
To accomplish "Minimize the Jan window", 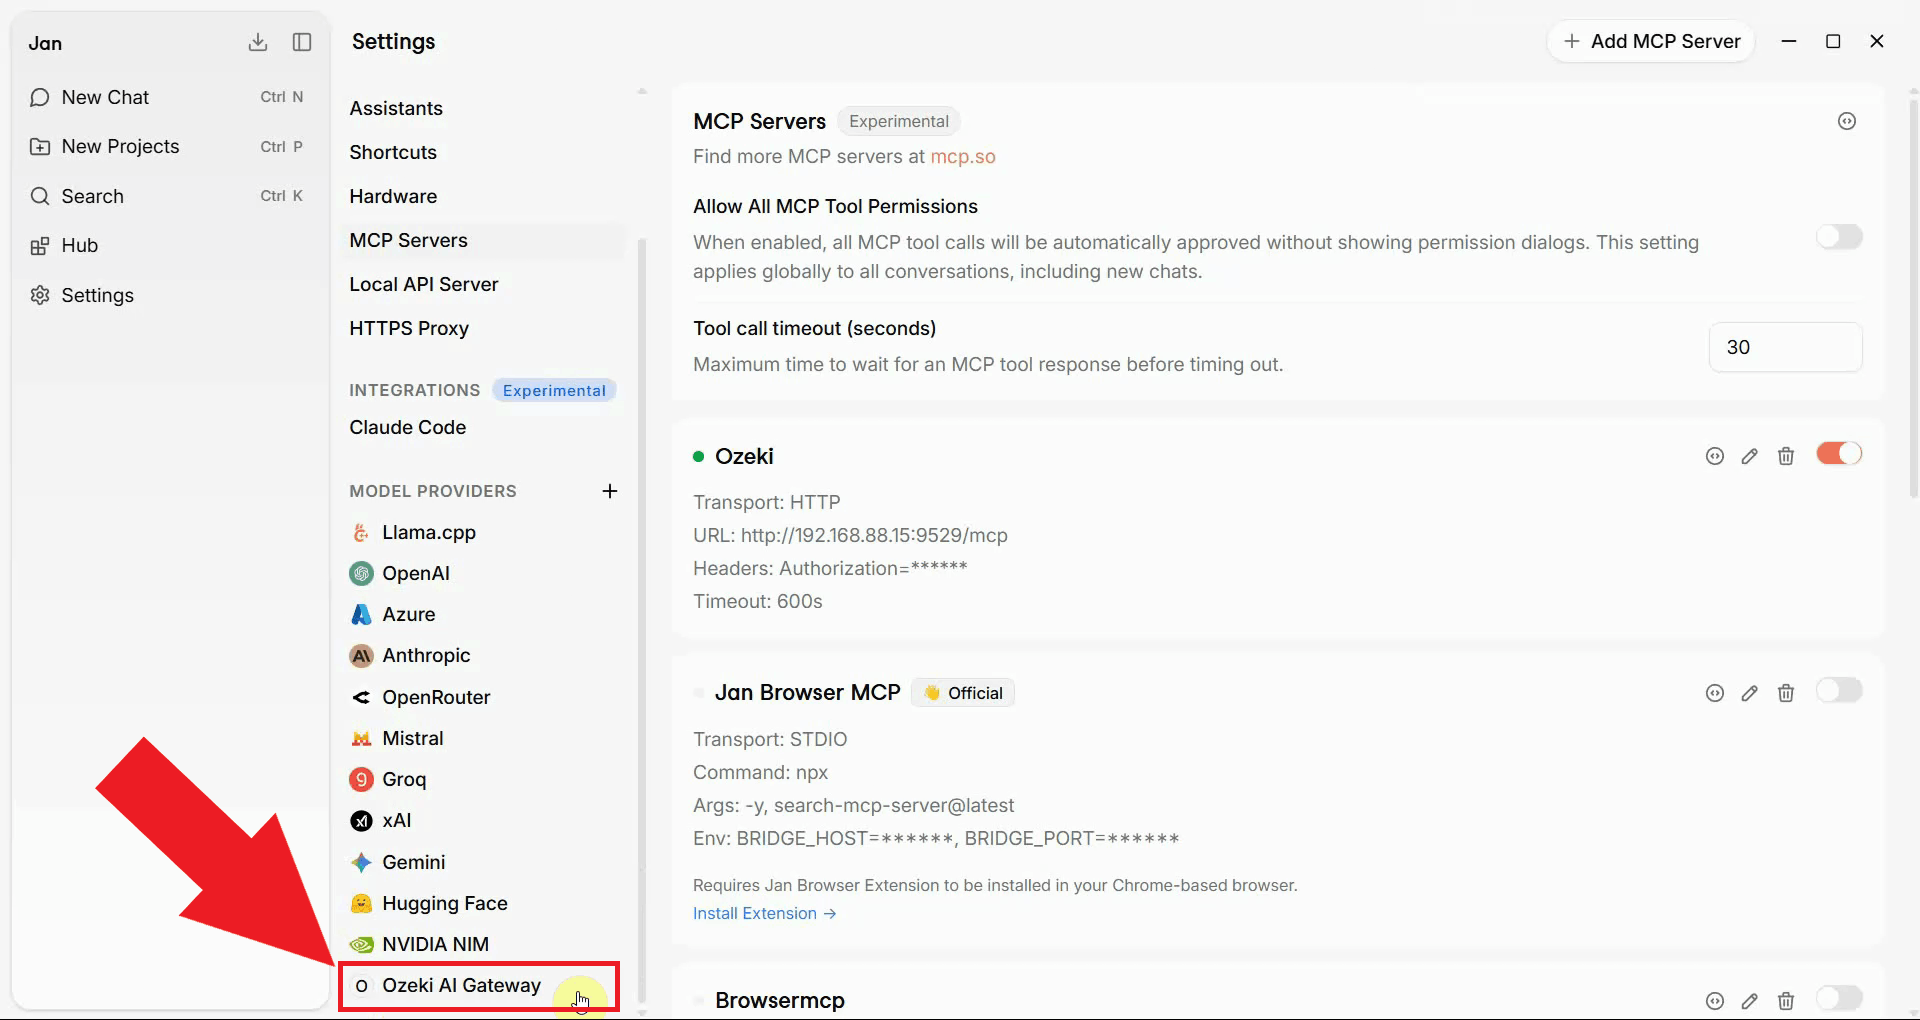I will pyautogui.click(x=1789, y=41).
